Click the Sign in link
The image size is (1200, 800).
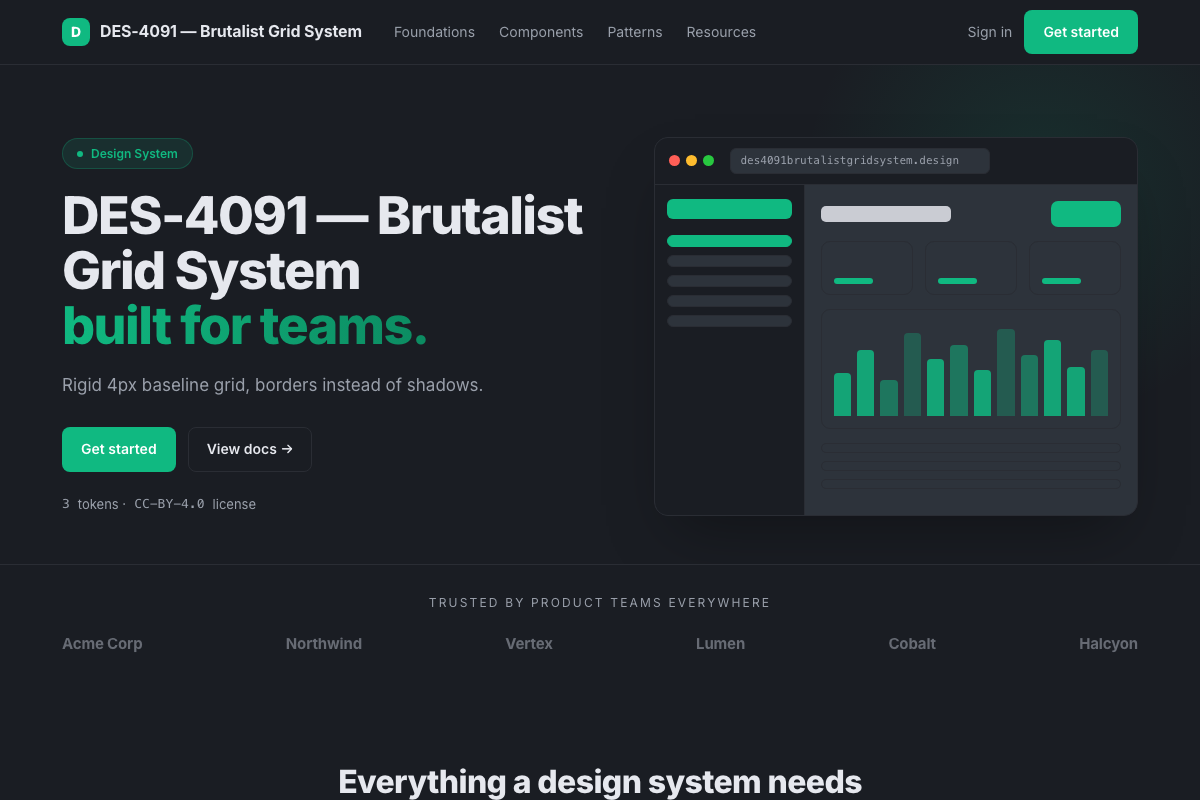click(x=990, y=32)
